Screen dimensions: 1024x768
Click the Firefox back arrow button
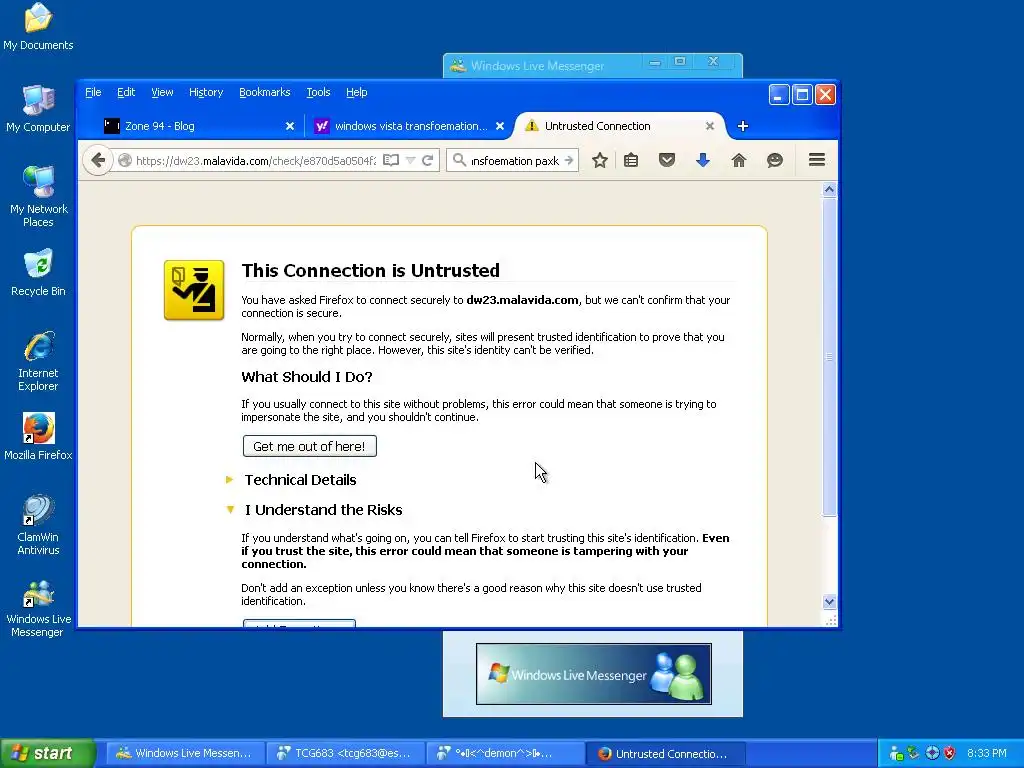tap(98, 160)
